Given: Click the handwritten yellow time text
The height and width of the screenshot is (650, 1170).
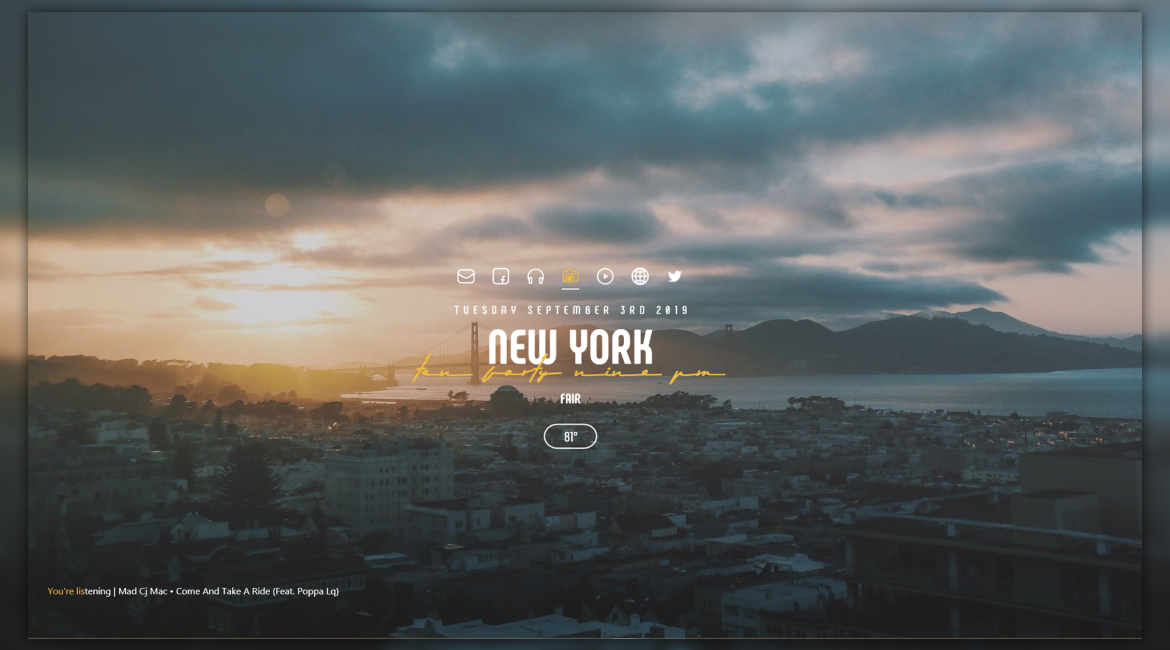Looking at the screenshot, I should [570, 374].
